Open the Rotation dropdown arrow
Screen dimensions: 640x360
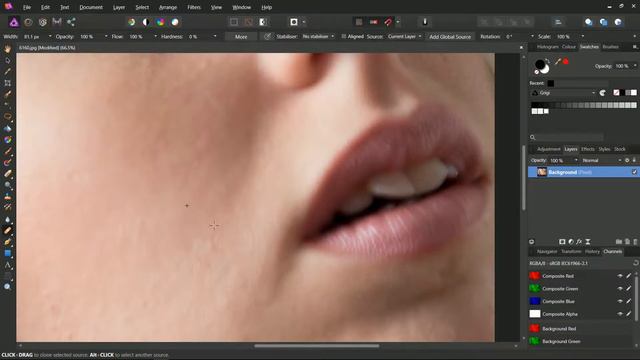[x=532, y=36]
